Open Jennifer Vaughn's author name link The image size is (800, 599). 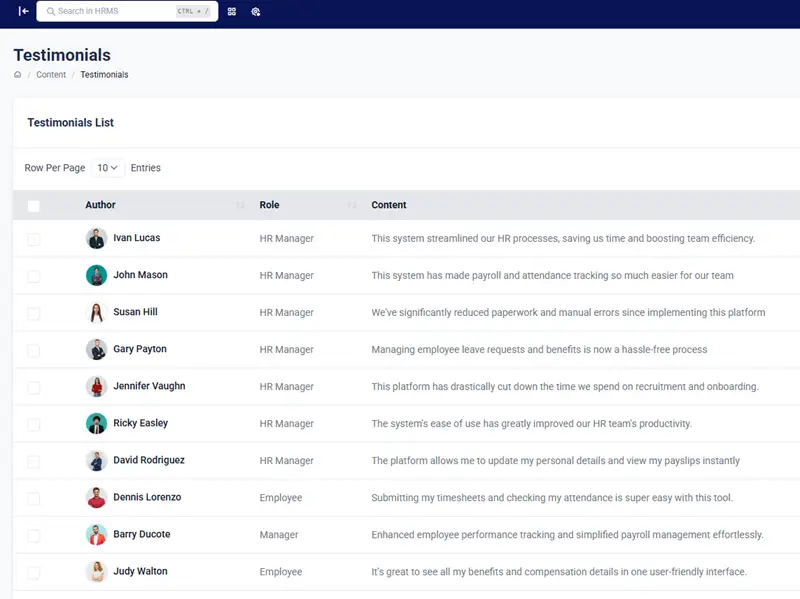point(149,386)
